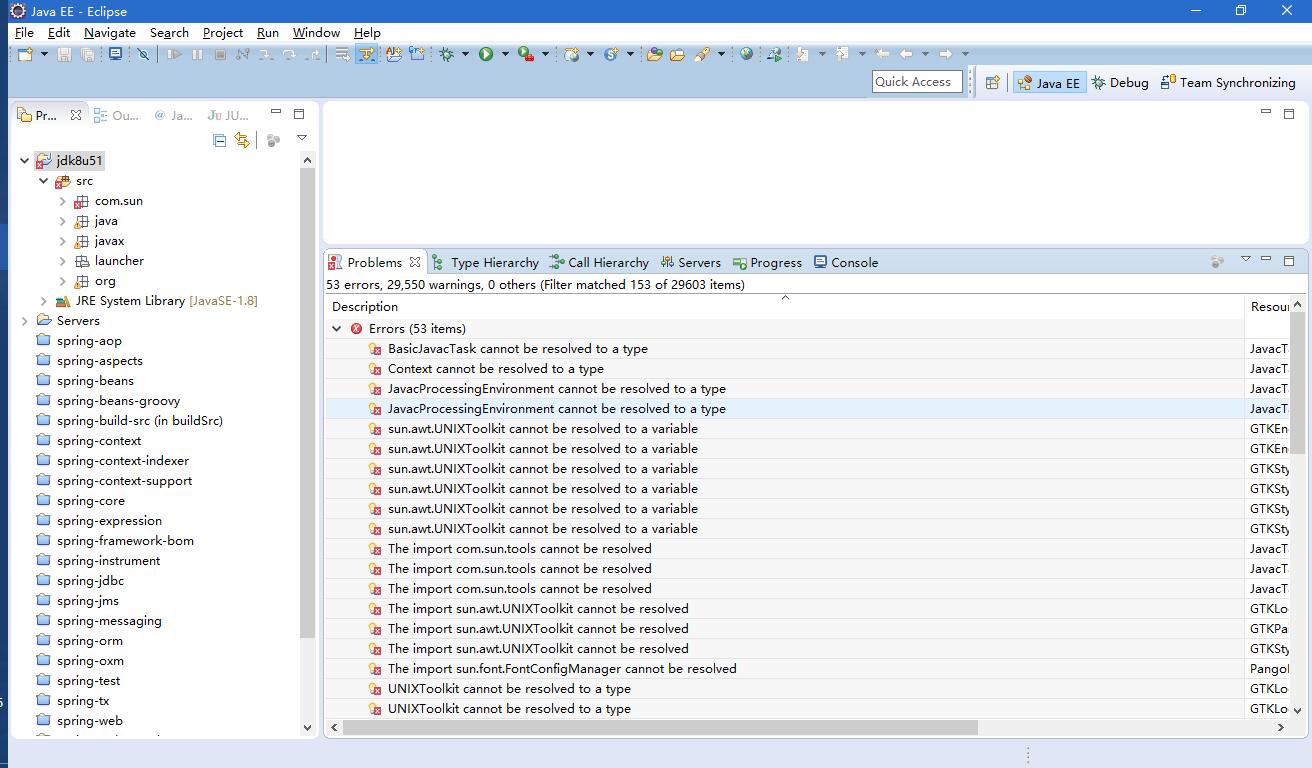Viewport: 1312px width, 768px height.
Task: Click the green Run button icon
Action: point(485,54)
